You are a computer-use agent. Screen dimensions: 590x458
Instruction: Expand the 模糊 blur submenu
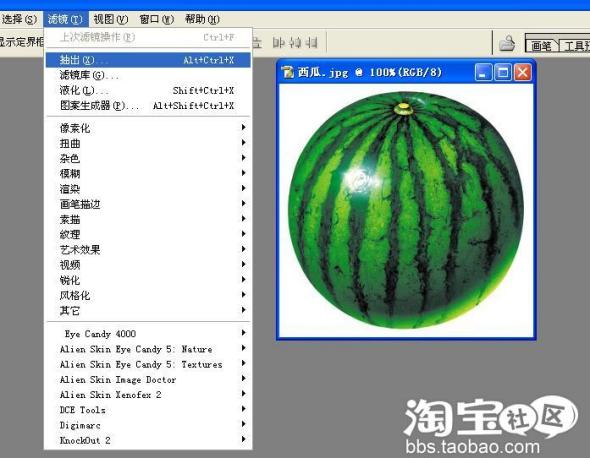[x=148, y=173]
